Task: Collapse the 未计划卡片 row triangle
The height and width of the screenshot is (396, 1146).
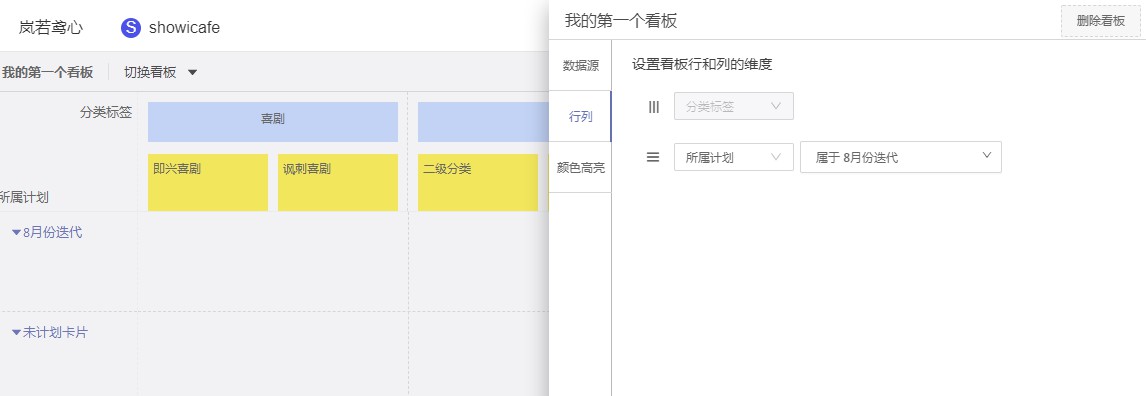Action: [x=16, y=332]
